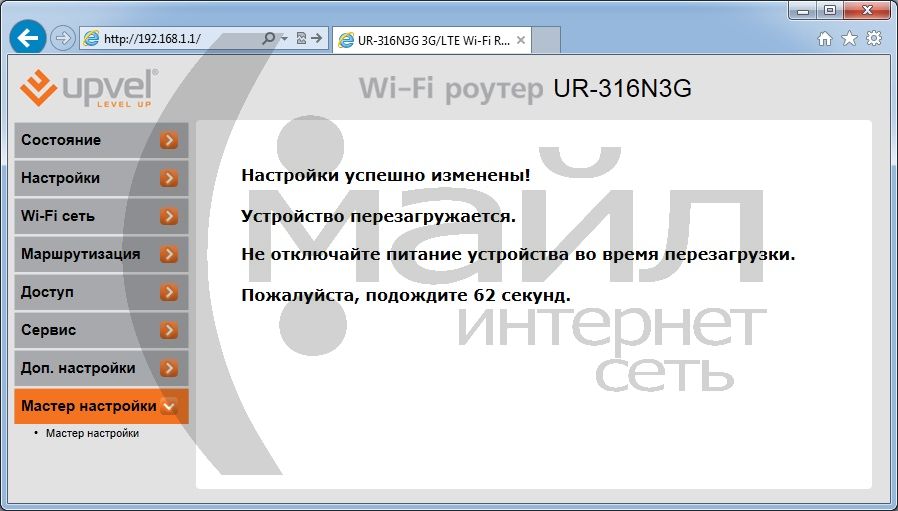
Task: Click the Мастер настройки sub-link
Action: point(92,434)
